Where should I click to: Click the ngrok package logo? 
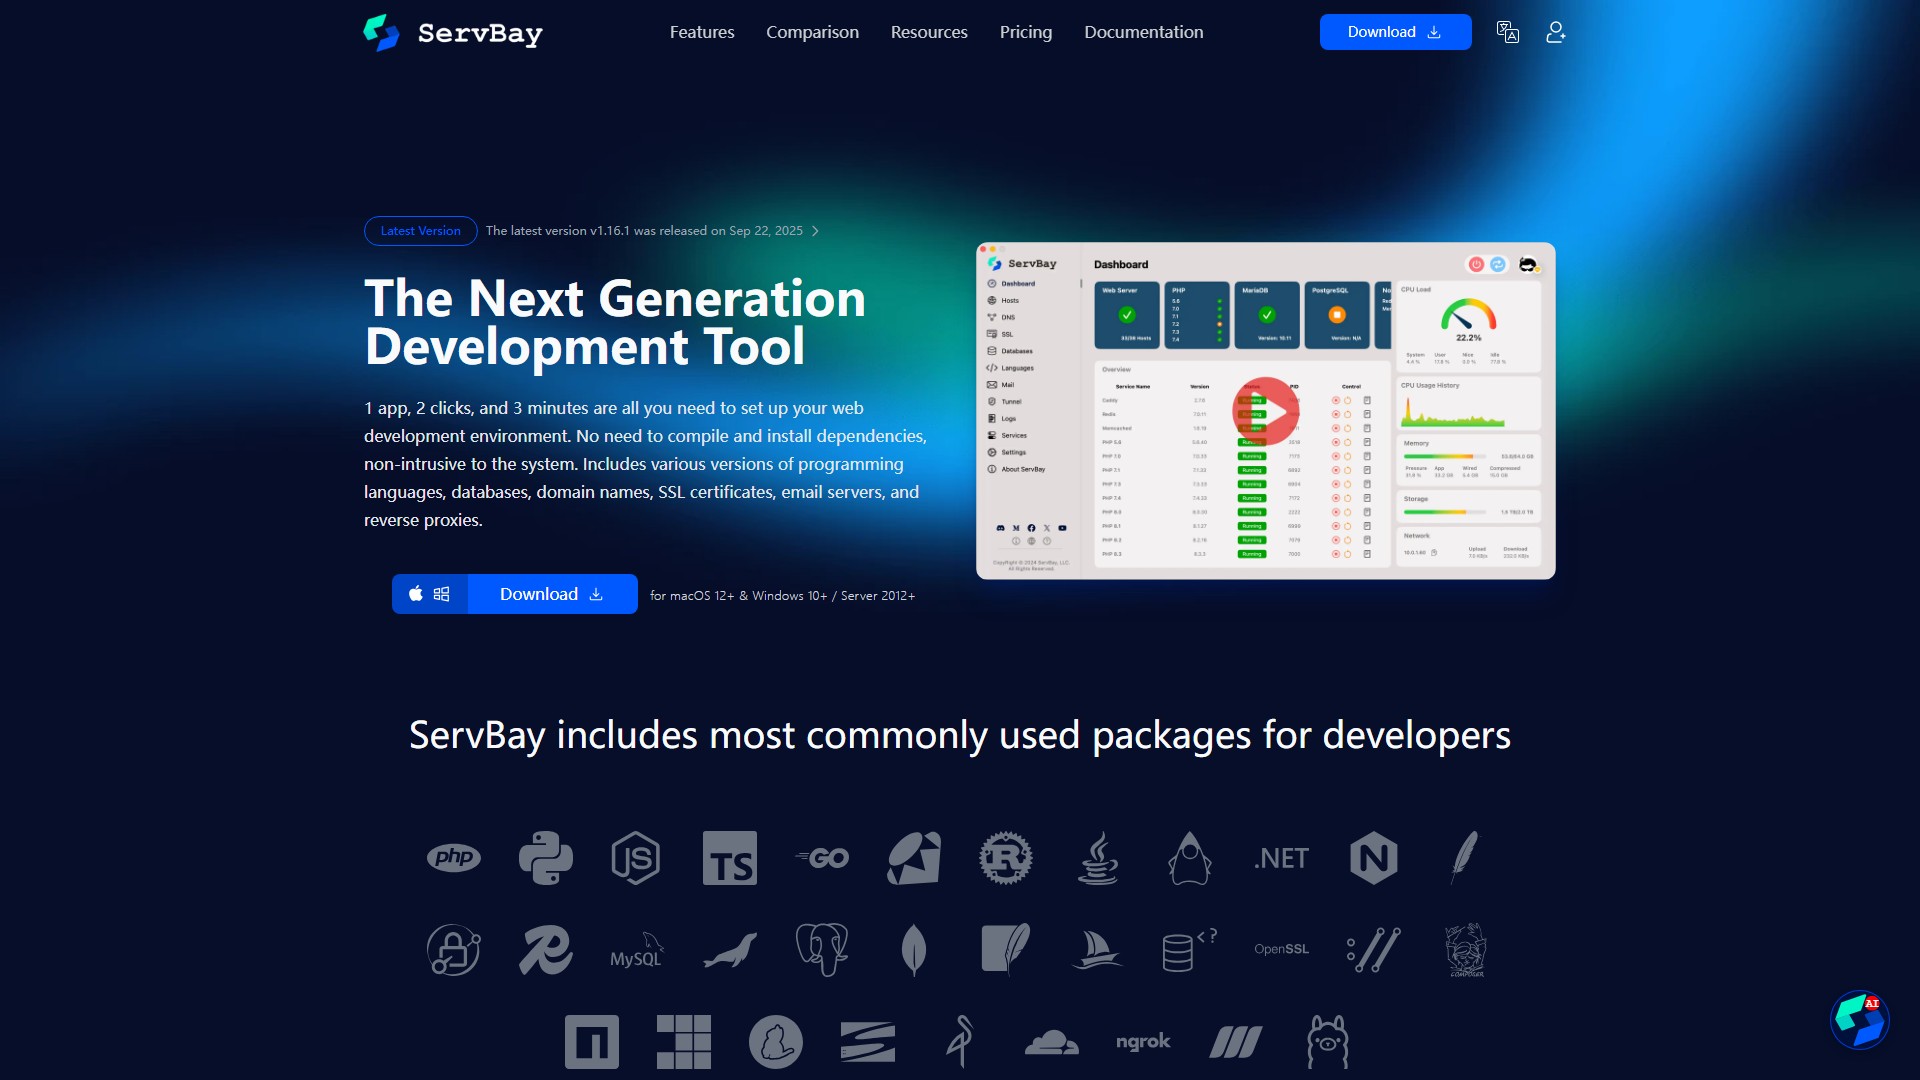1143,1042
